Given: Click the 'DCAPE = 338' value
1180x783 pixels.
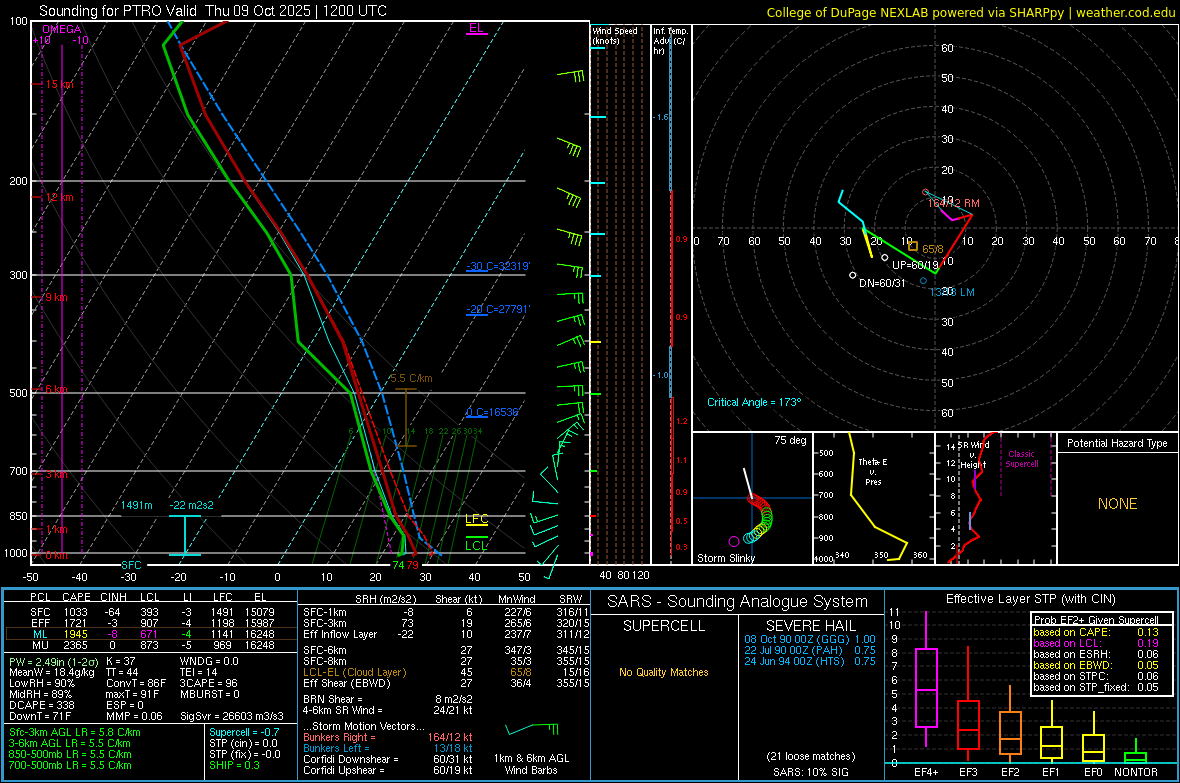Looking at the screenshot, I should pos(41,705).
